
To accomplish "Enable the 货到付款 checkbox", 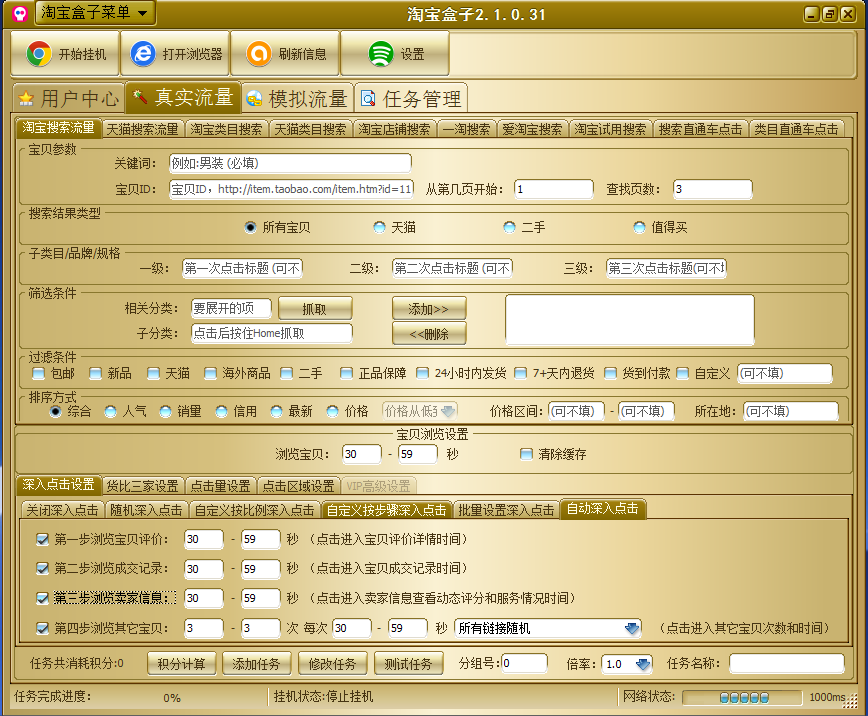I will click(x=610, y=374).
